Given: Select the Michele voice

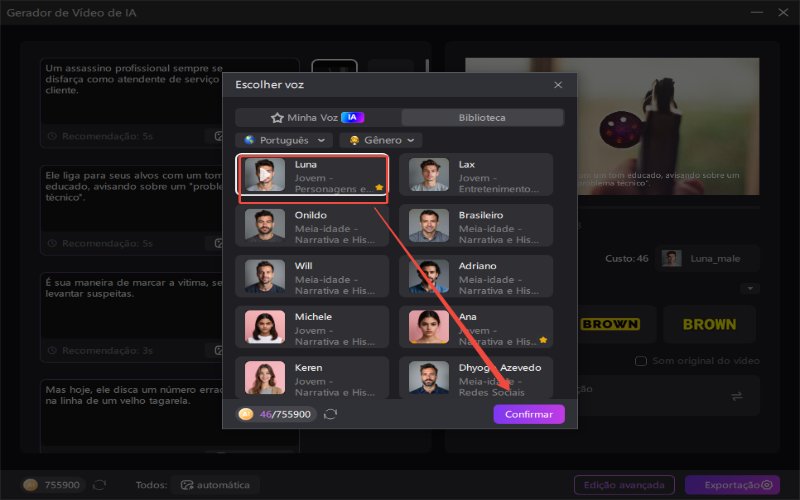Looking at the screenshot, I should (x=312, y=327).
